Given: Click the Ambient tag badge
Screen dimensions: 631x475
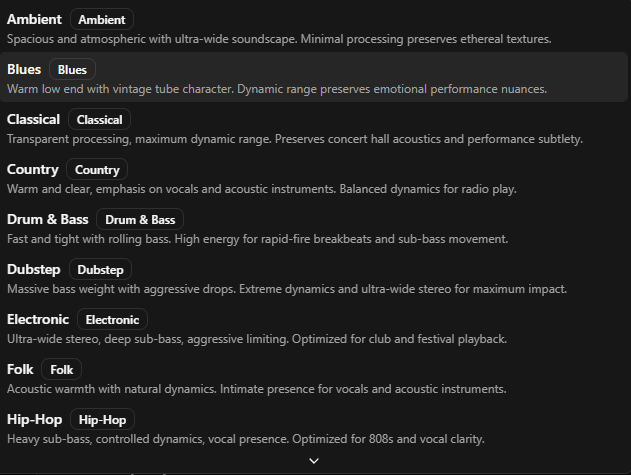Looking at the screenshot, I should click(101, 20).
